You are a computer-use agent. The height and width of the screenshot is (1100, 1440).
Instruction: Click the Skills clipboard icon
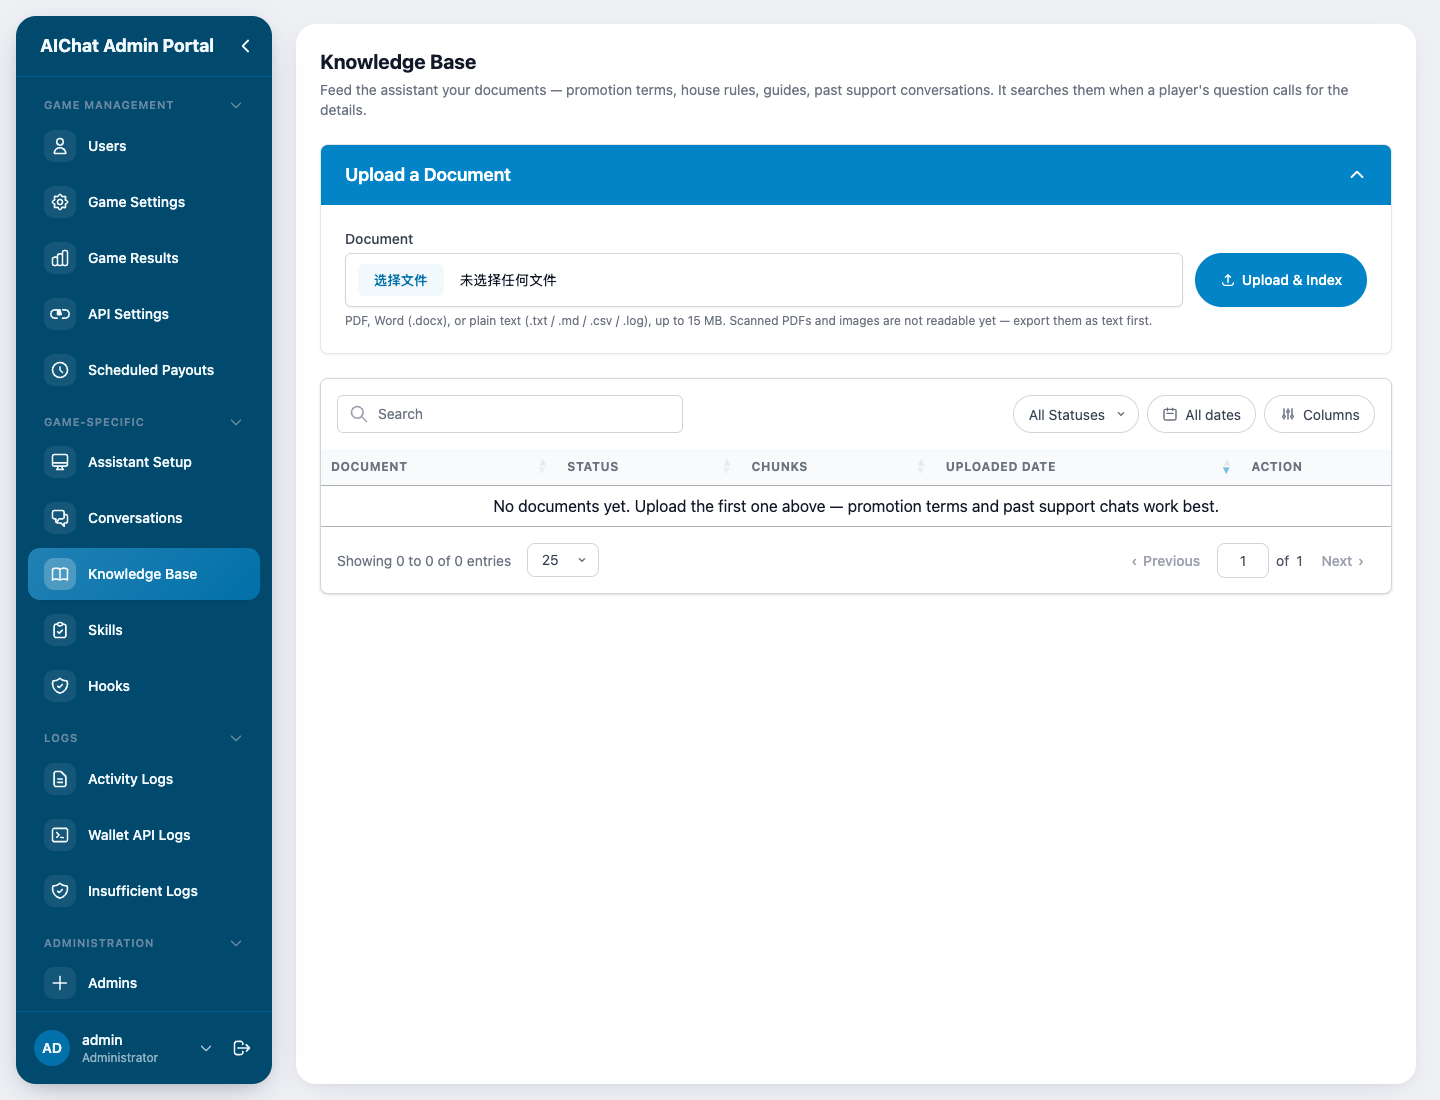[60, 630]
